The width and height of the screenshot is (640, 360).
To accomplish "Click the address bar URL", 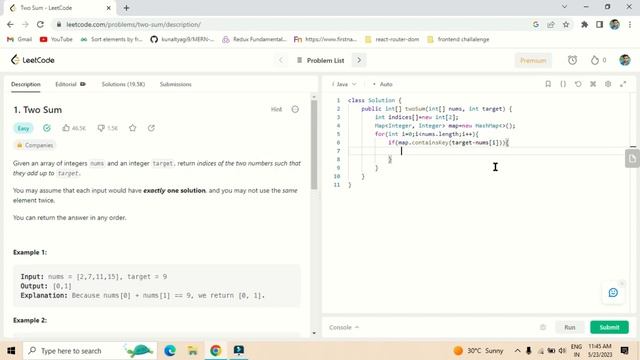I will (x=133, y=24).
